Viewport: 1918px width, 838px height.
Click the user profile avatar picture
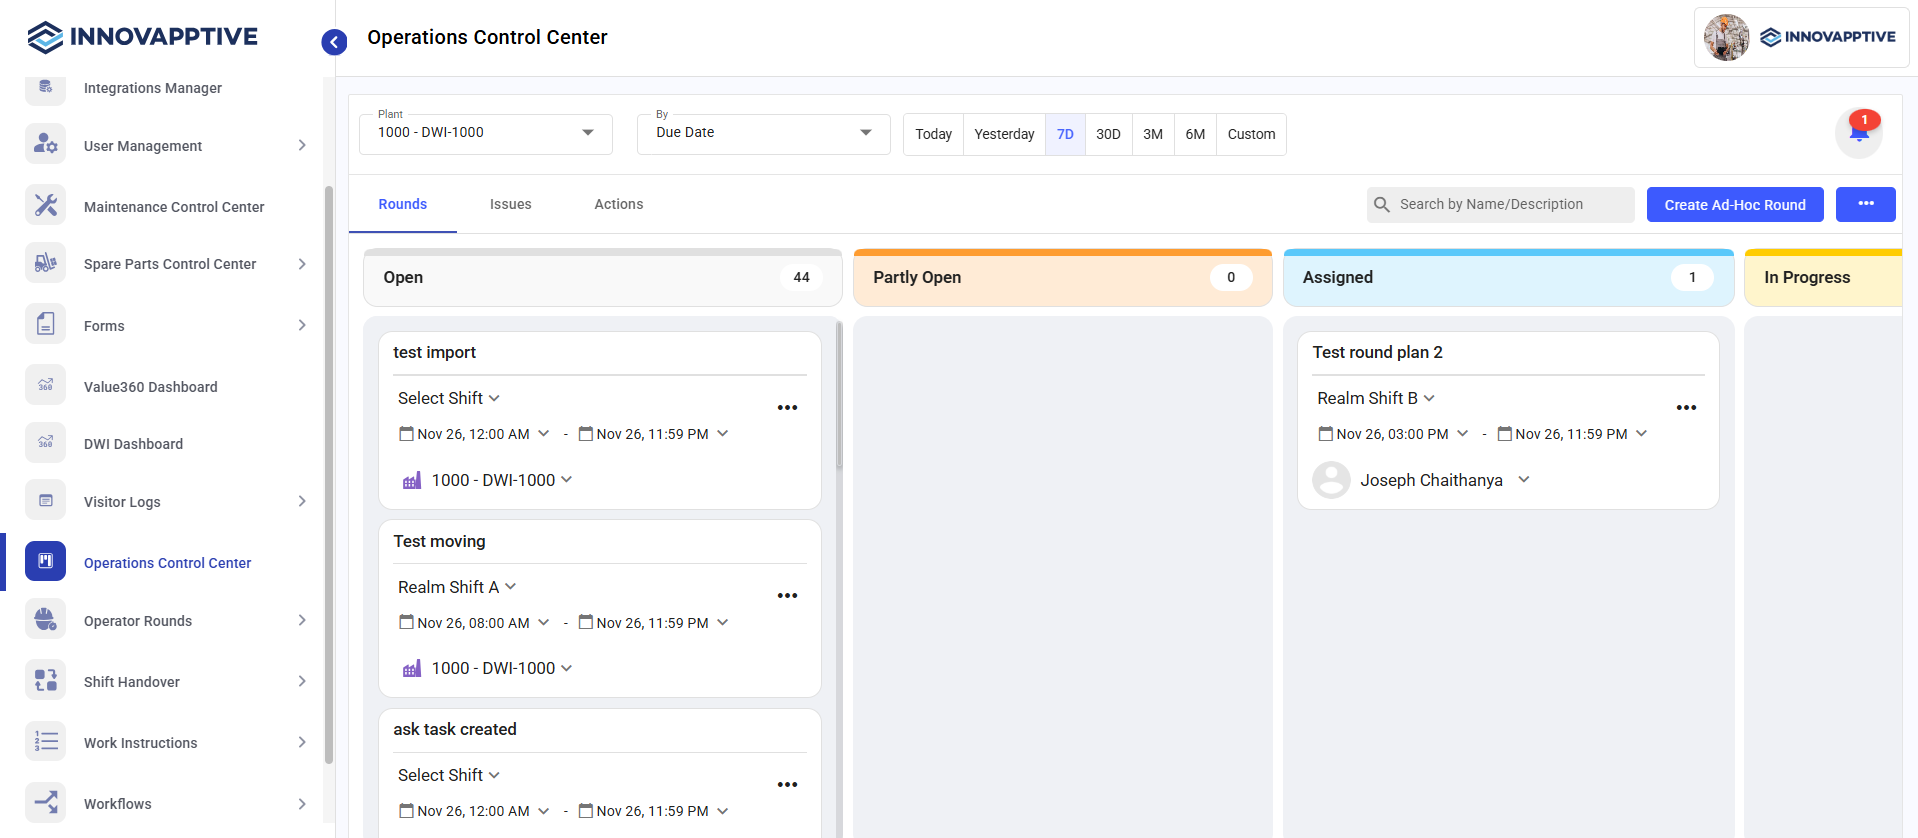[1726, 38]
